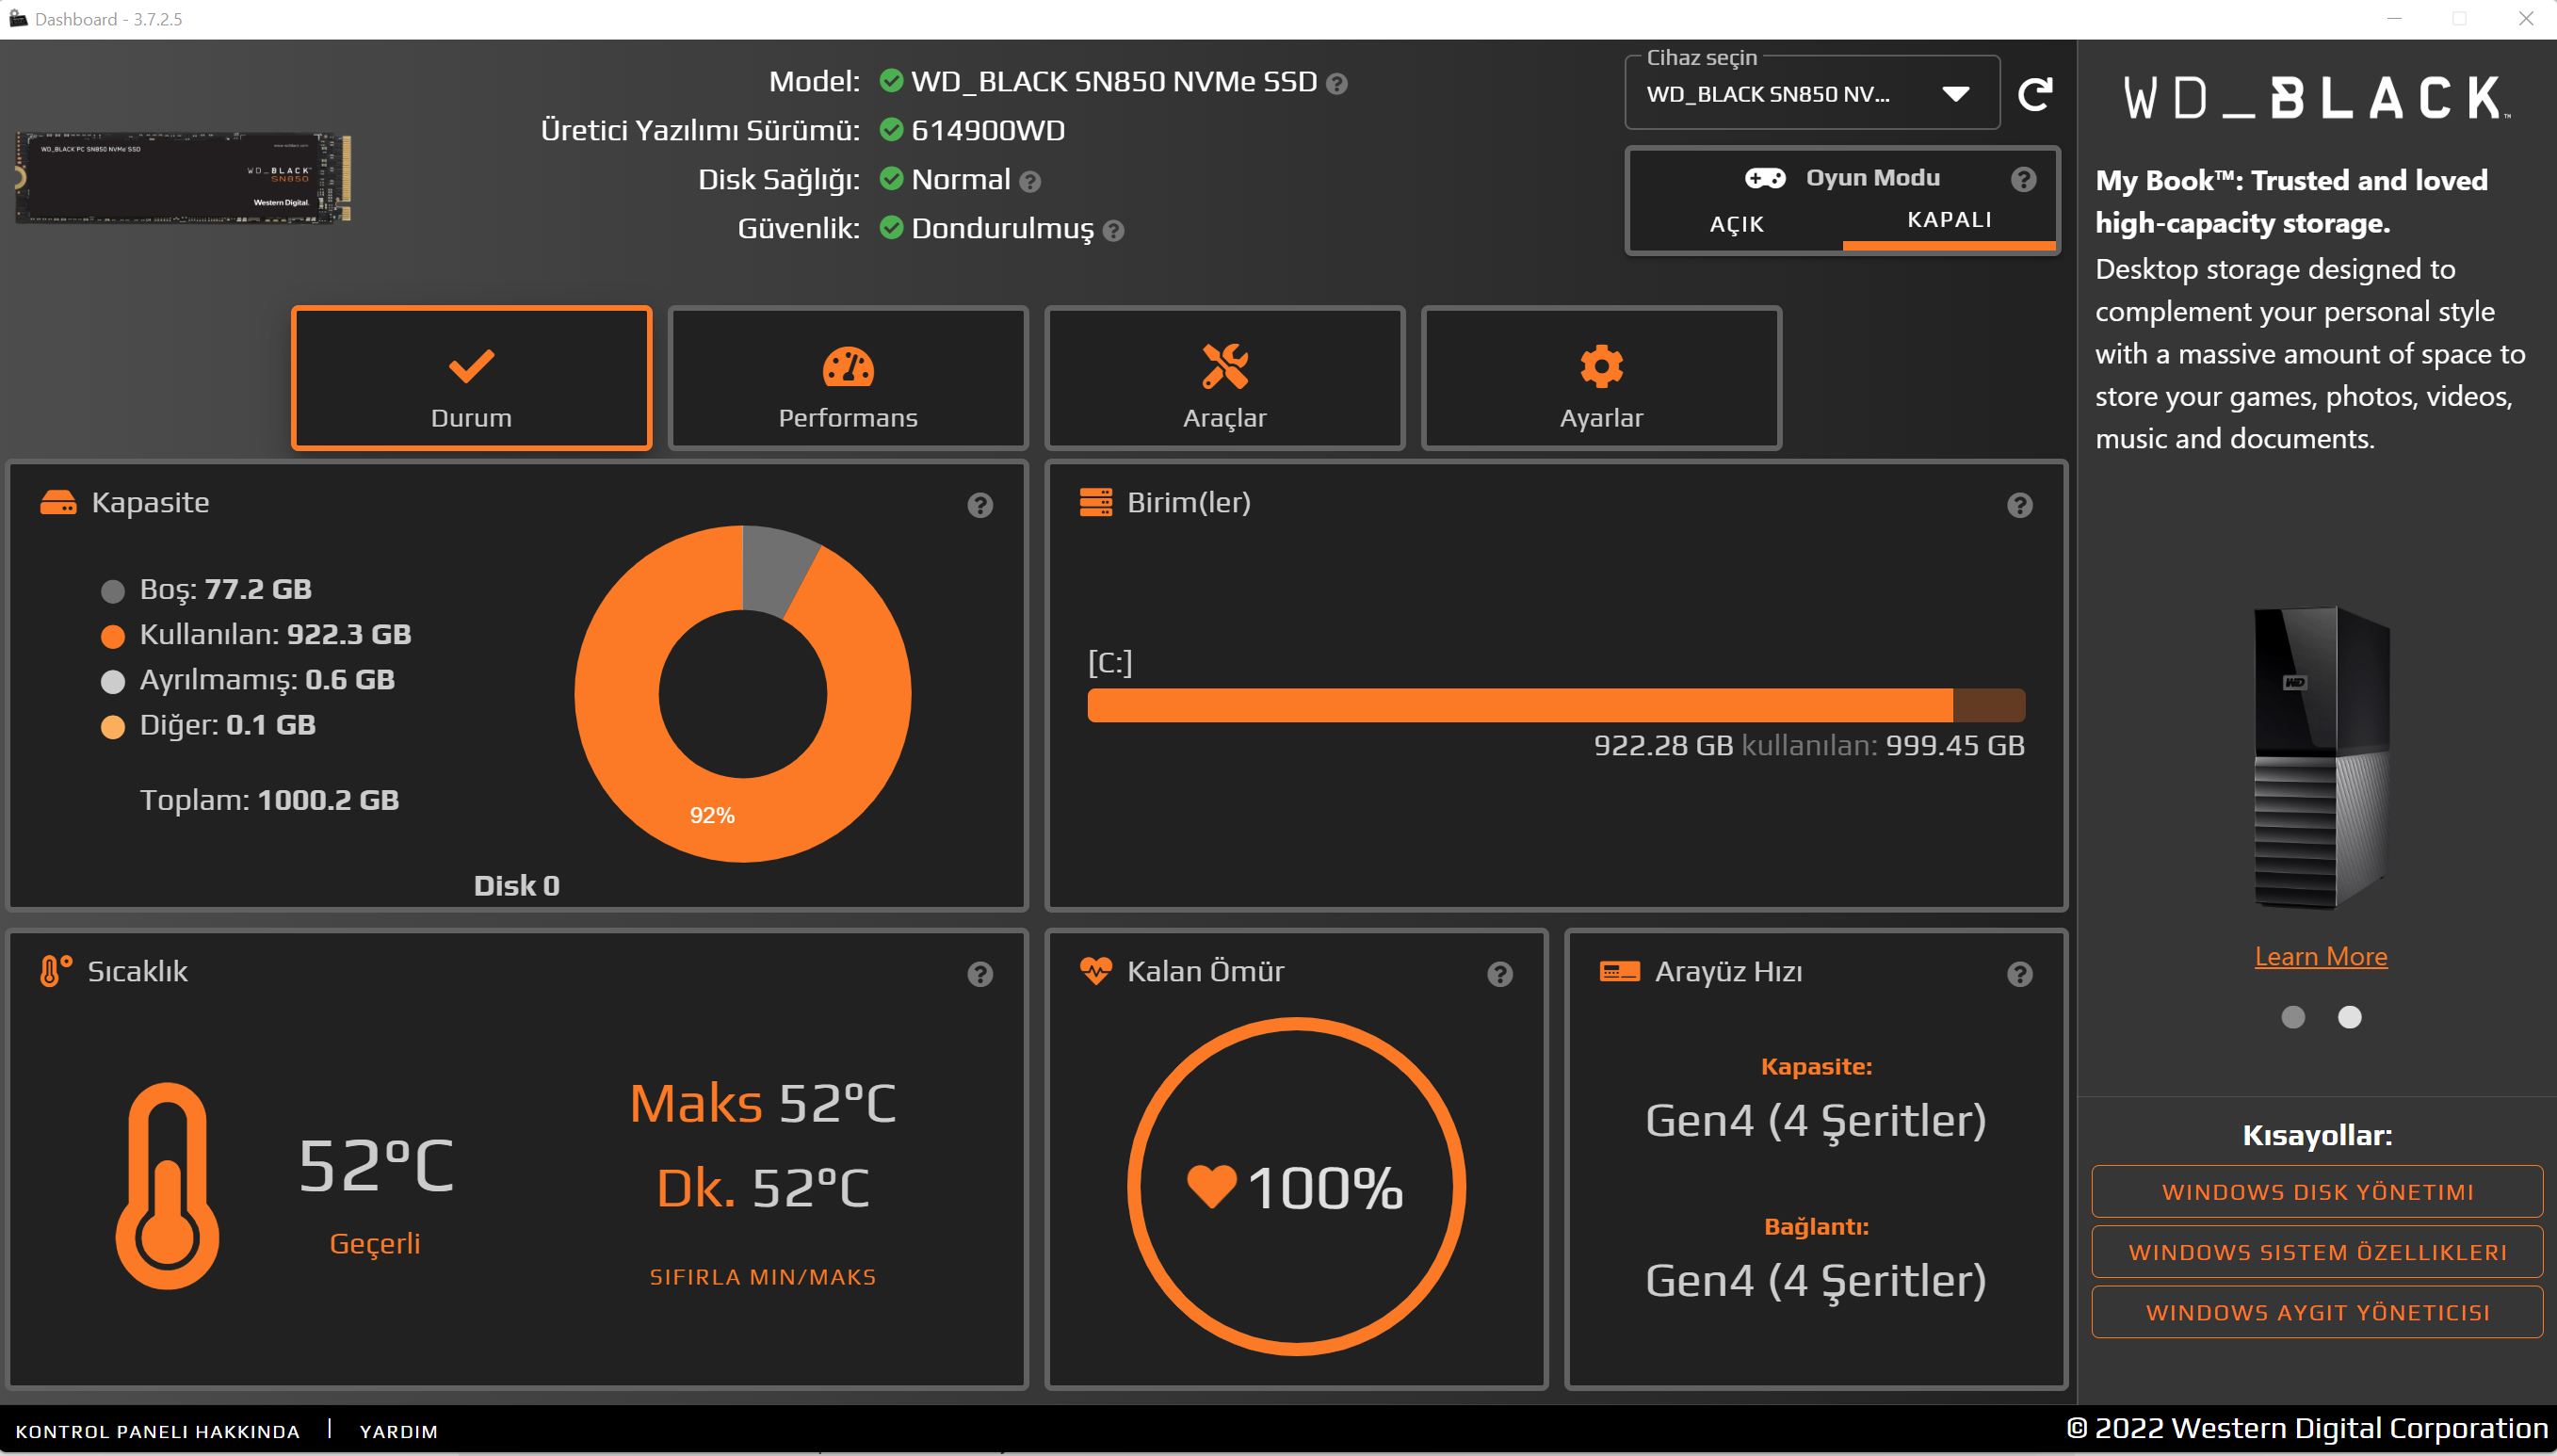Select the first carousel dot indicator

tap(2292, 1017)
